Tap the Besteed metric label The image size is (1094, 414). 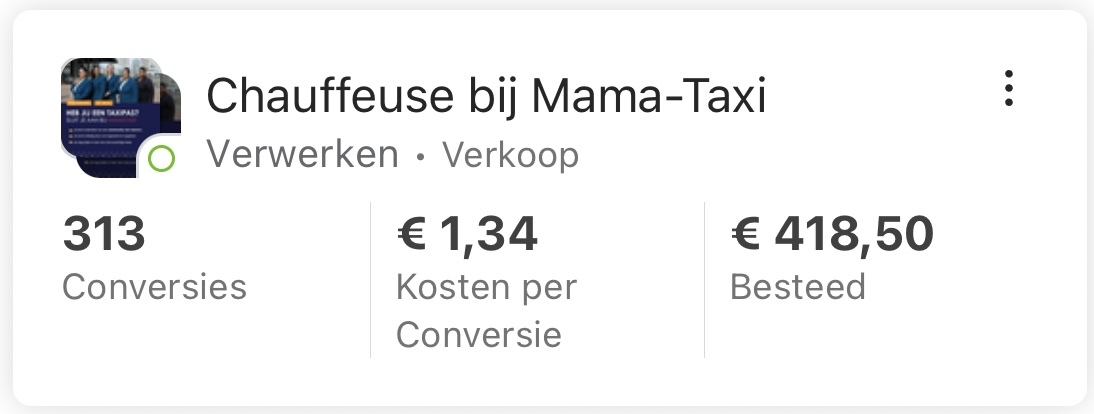[x=797, y=287]
